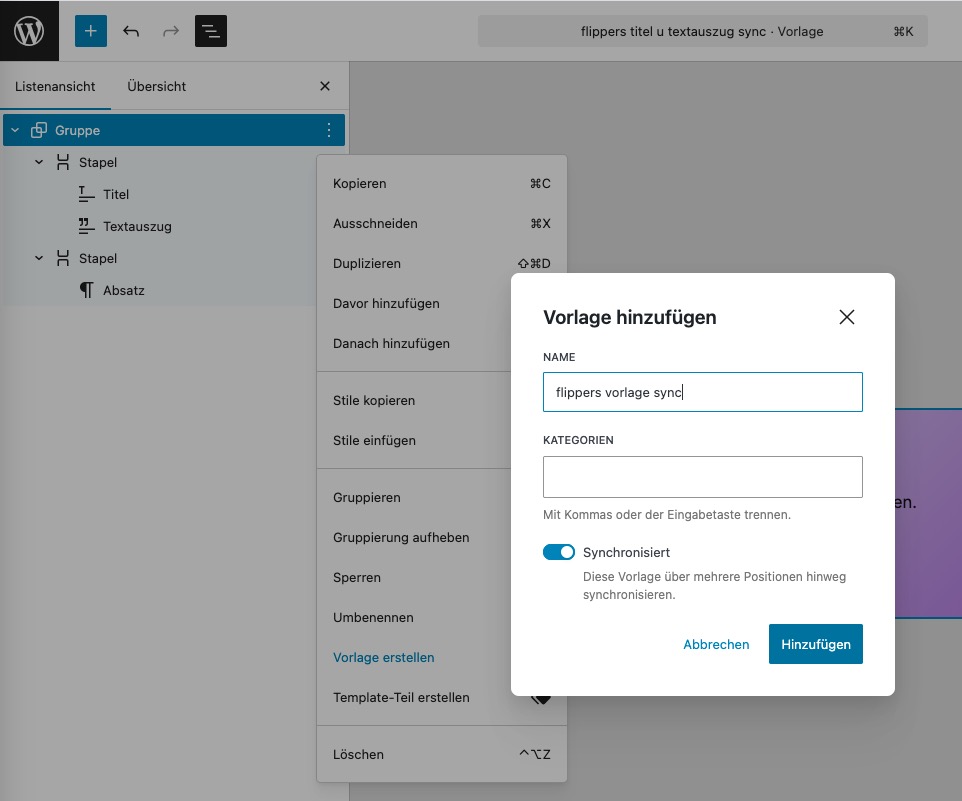The image size is (962, 801).
Task: Open the block inserter plus button
Action: [90, 31]
